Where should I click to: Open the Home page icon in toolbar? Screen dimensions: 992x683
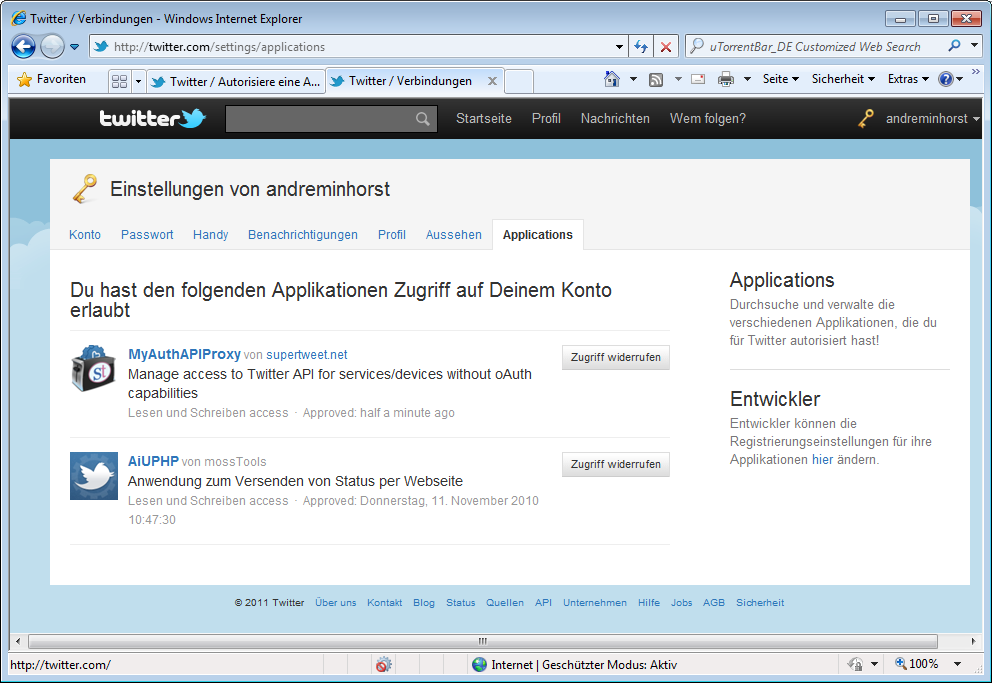(612, 79)
